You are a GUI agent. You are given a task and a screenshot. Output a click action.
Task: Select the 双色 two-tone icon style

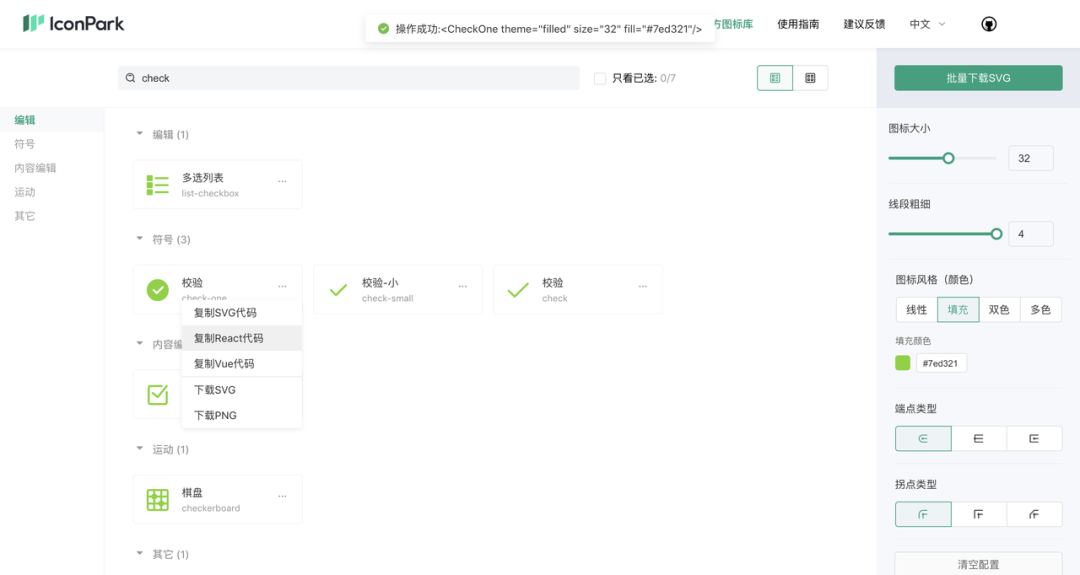[999, 310]
